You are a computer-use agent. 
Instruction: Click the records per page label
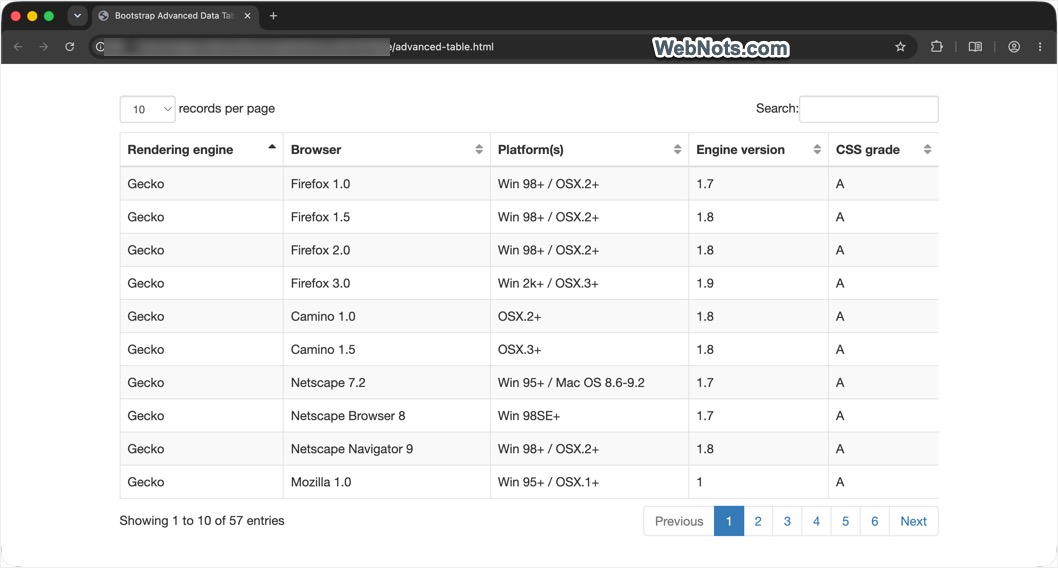227,109
